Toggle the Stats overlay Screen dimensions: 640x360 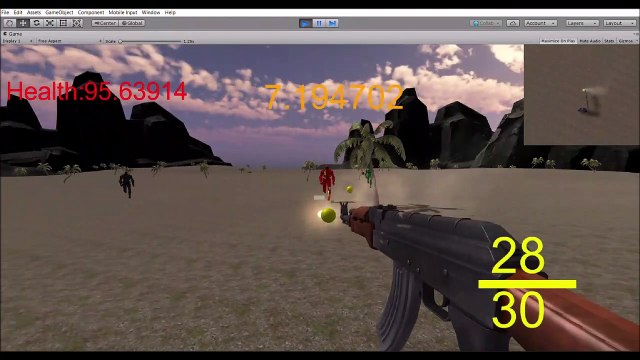point(609,41)
